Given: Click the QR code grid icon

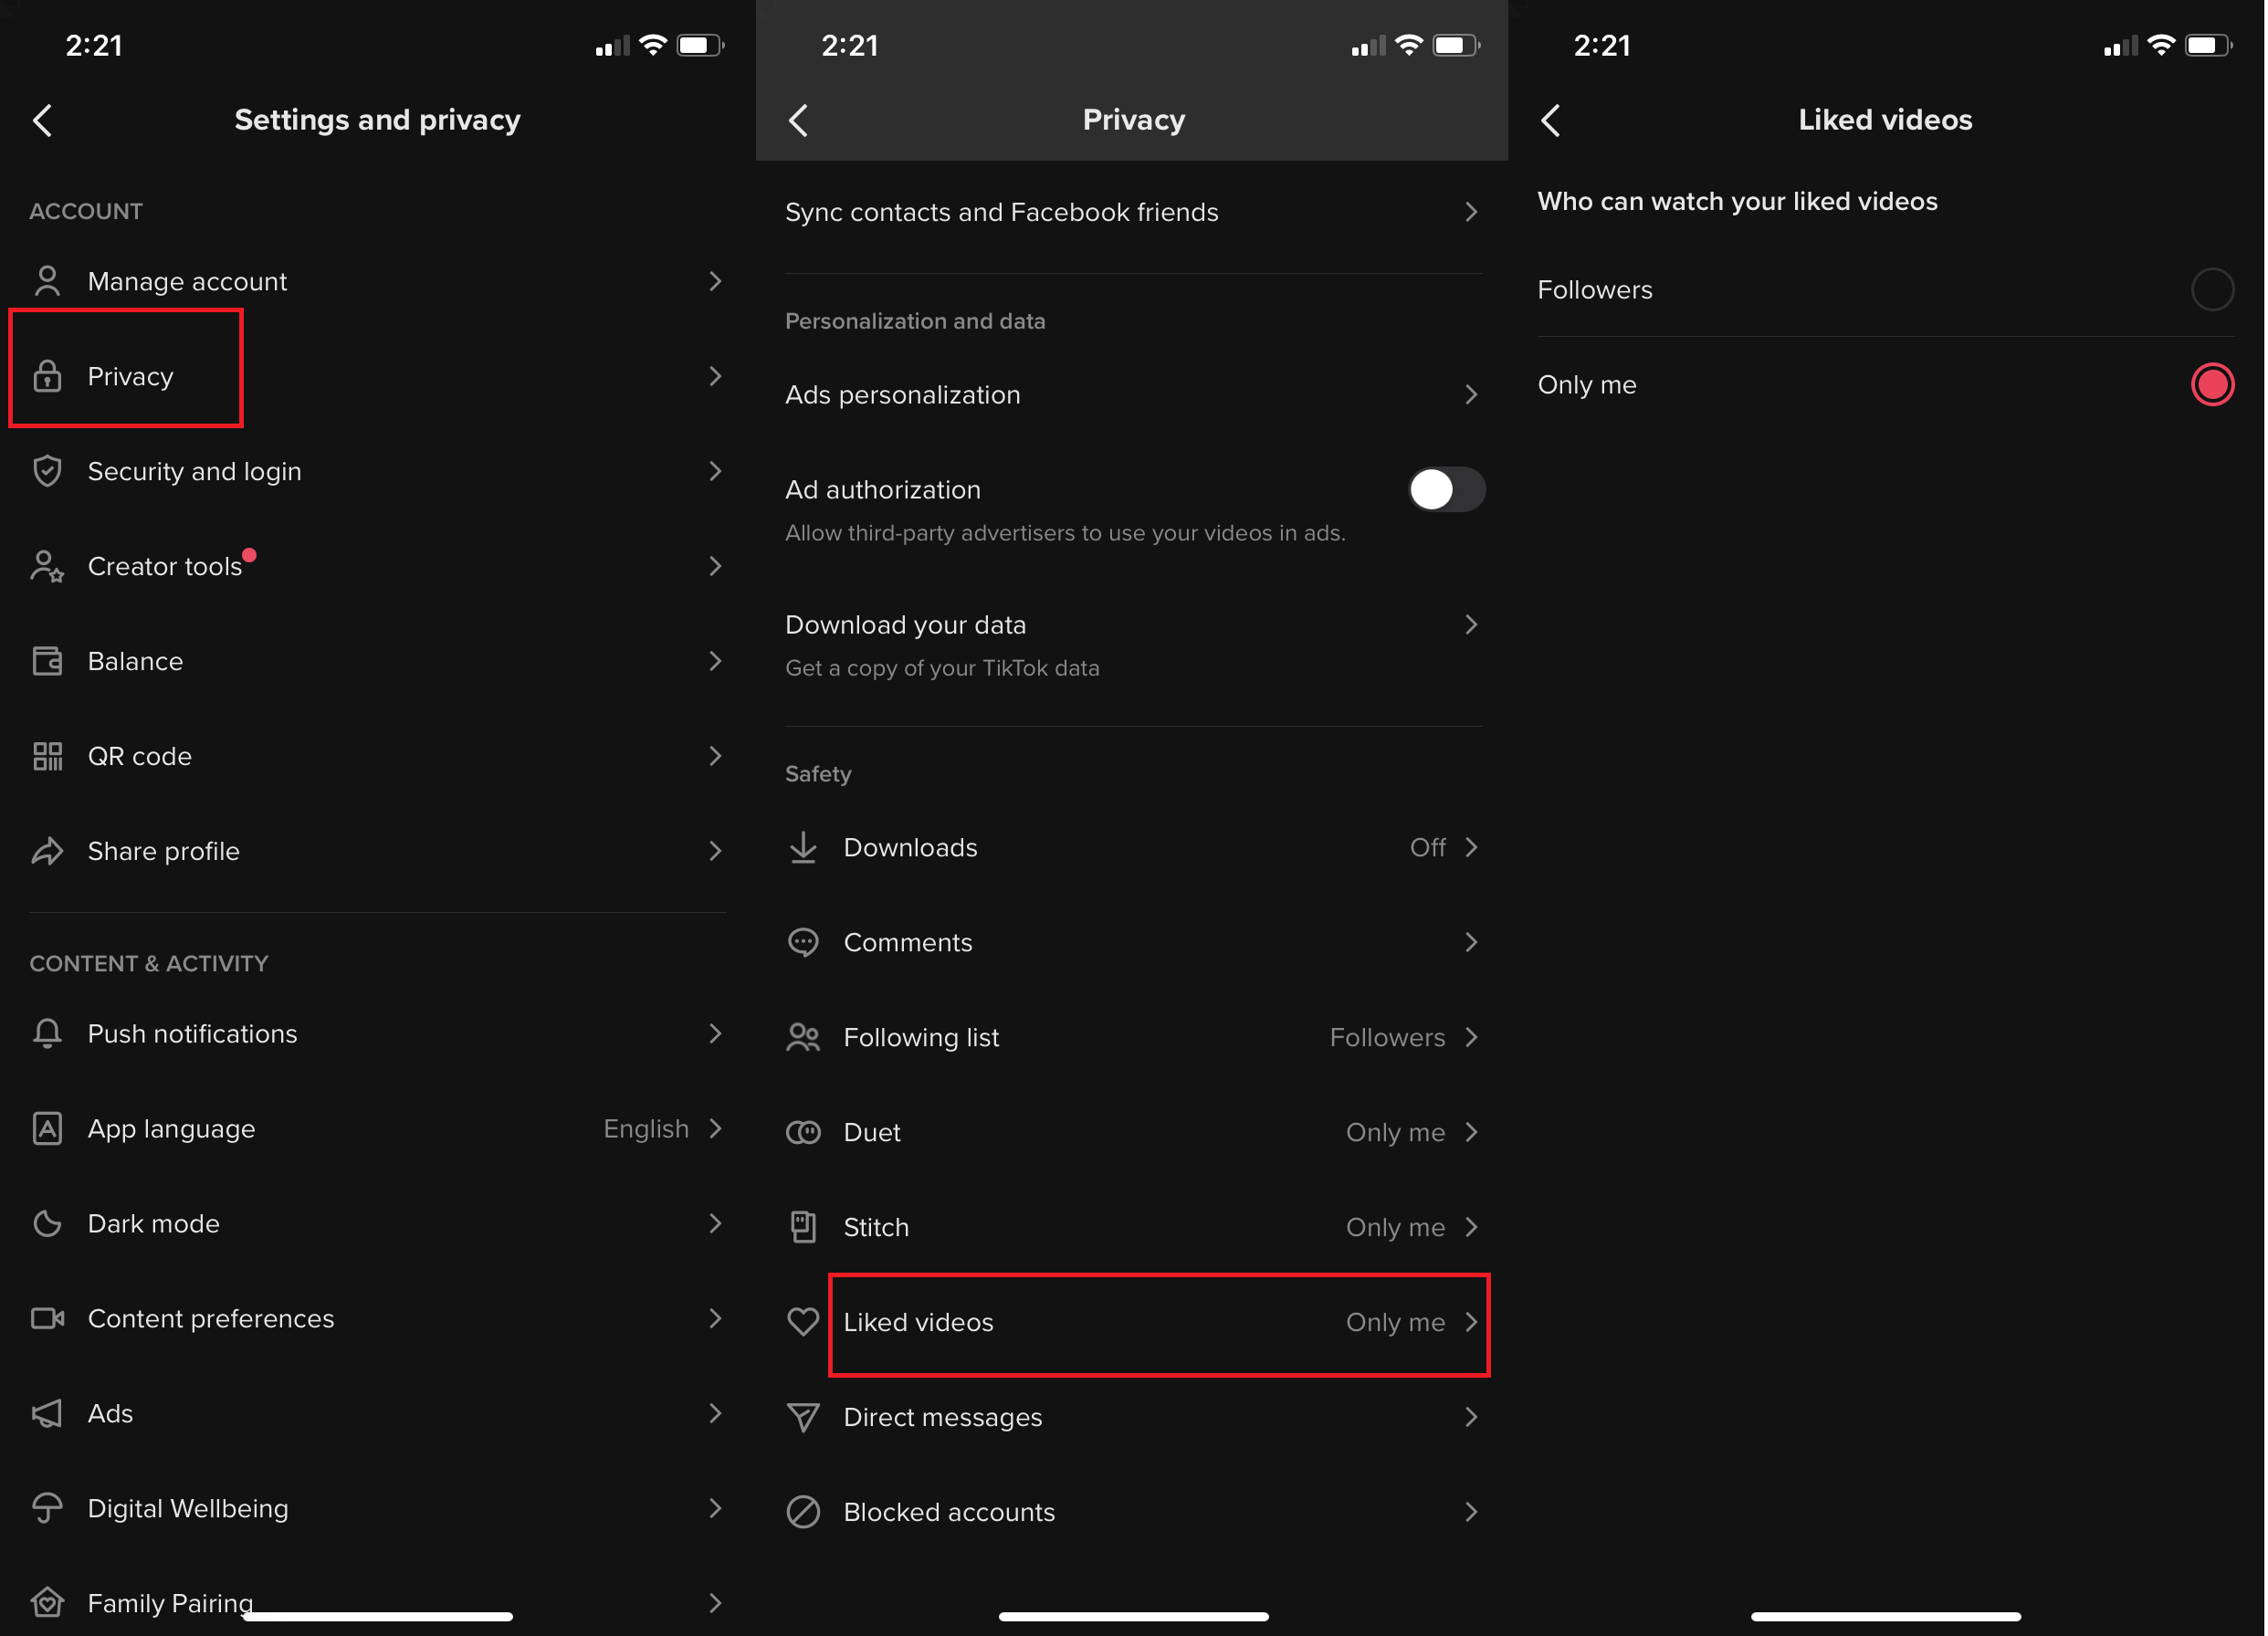Looking at the screenshot, I should coord(47,756).
